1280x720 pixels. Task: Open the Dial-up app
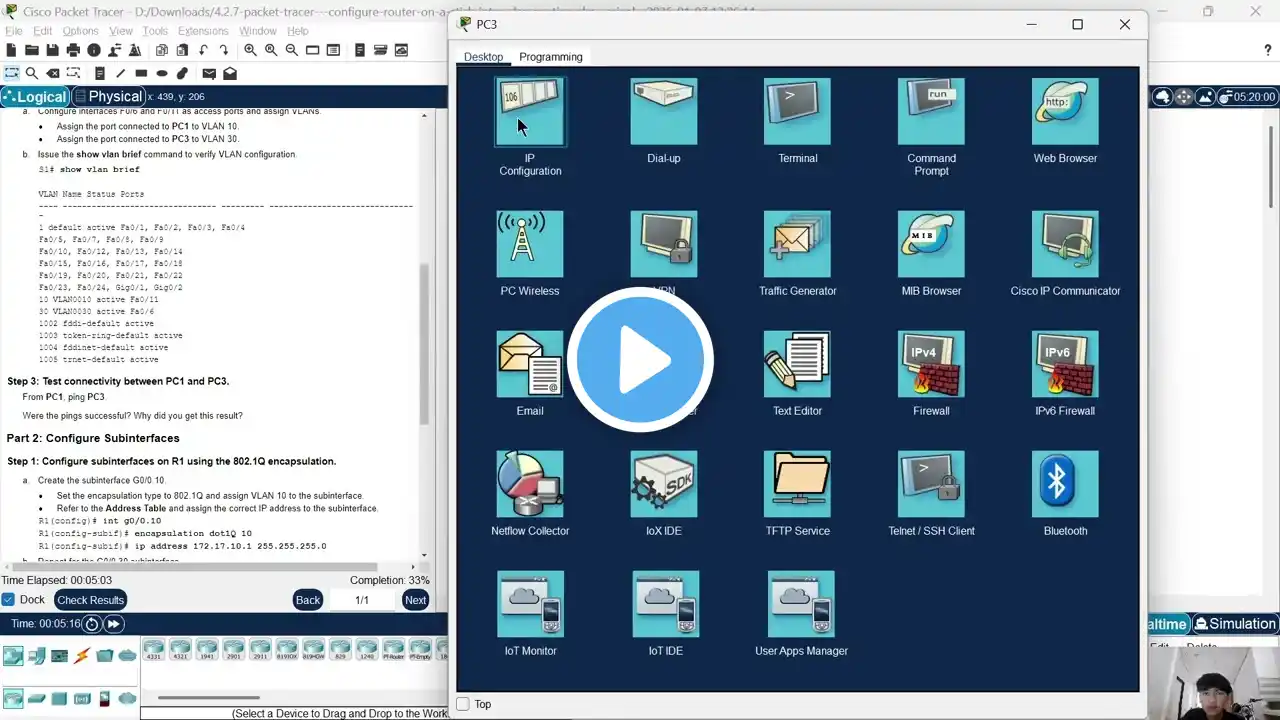[664, 112]
